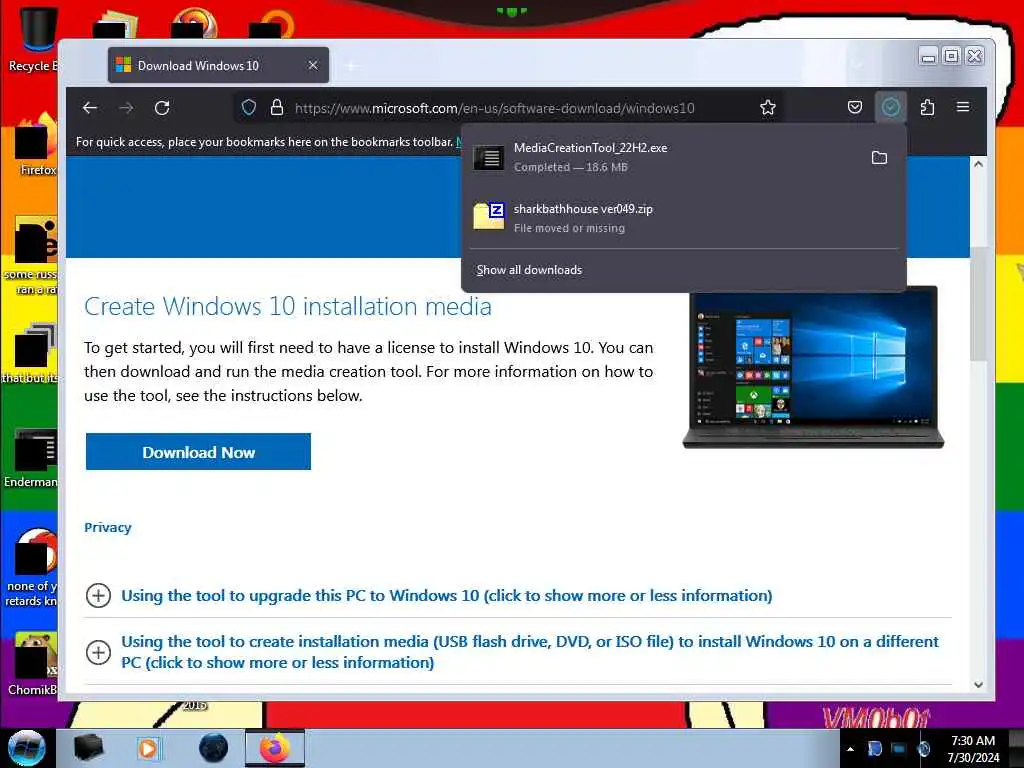Click the volume tray icon
The width and height of the screenshot is (1024, 768).
(923, 749)
